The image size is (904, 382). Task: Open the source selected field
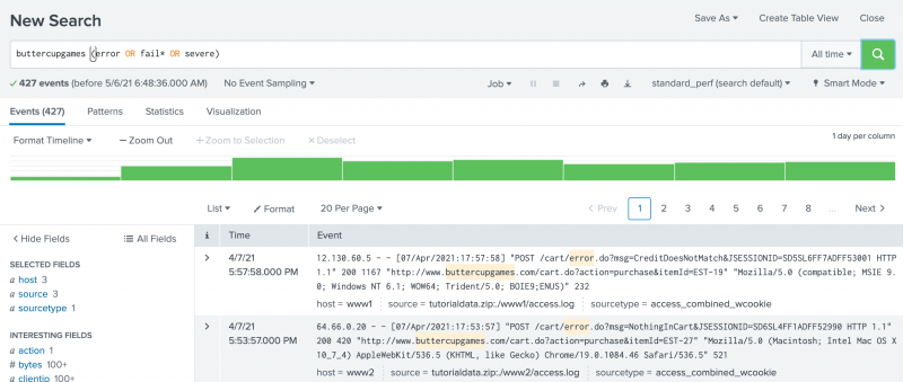point(33,294)
